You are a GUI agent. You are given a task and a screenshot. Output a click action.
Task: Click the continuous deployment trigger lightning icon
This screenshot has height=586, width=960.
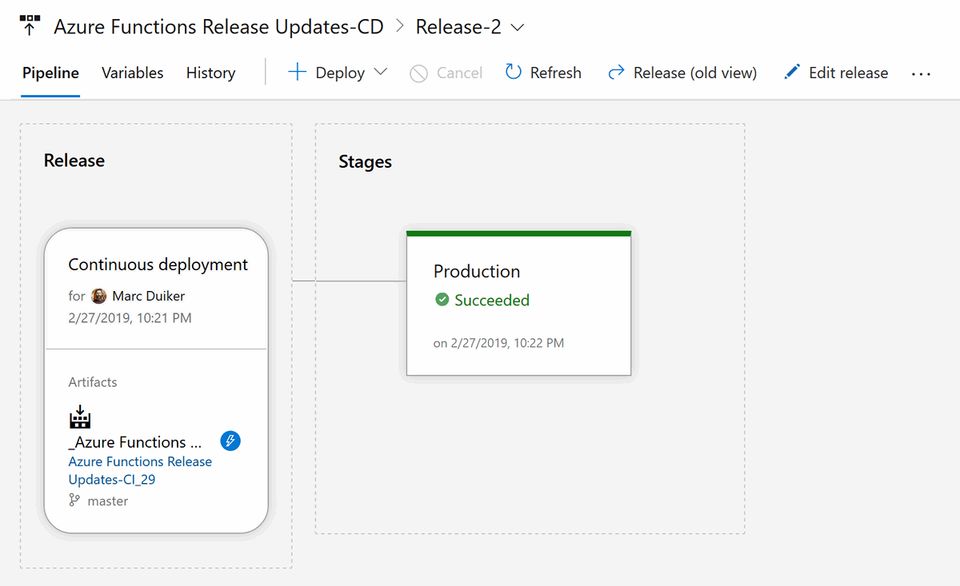[230, 441]
